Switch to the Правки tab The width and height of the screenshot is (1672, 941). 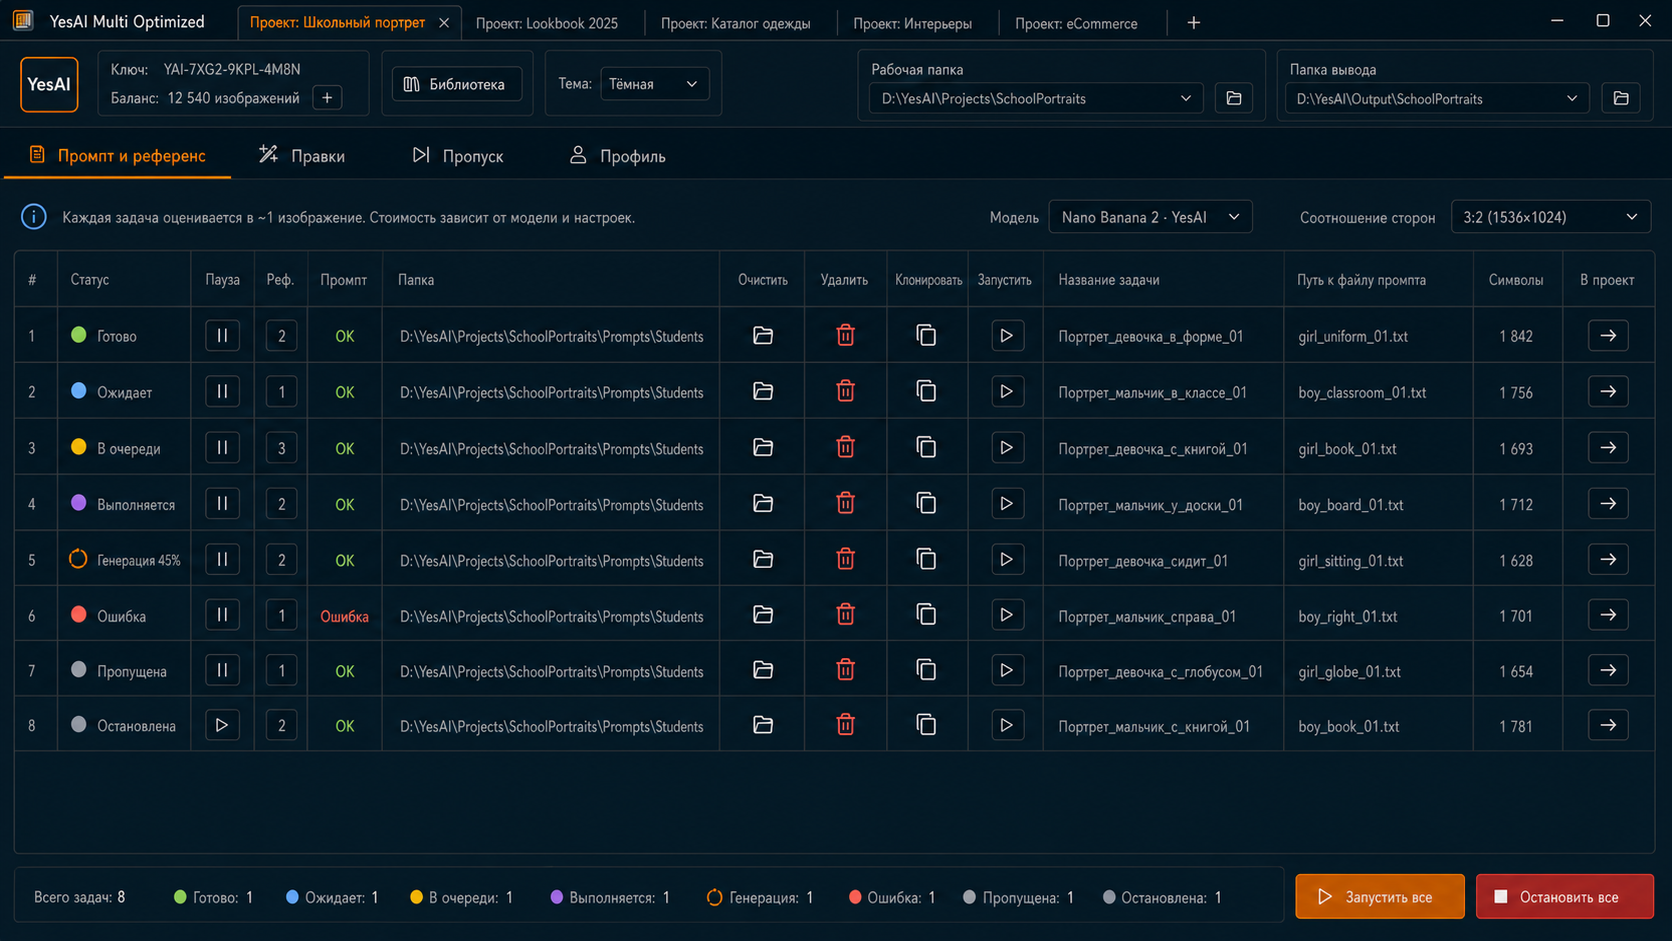pos(302,156)
